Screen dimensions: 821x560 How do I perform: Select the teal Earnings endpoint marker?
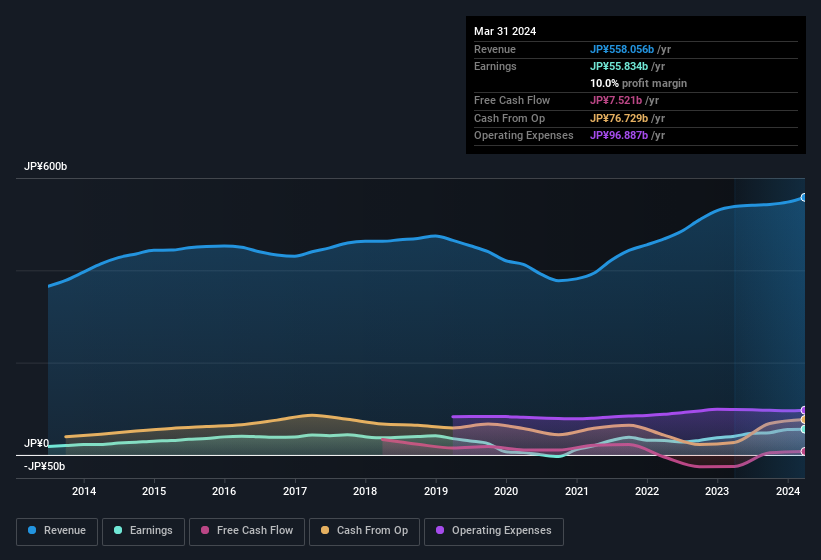[x=803, y=429]
